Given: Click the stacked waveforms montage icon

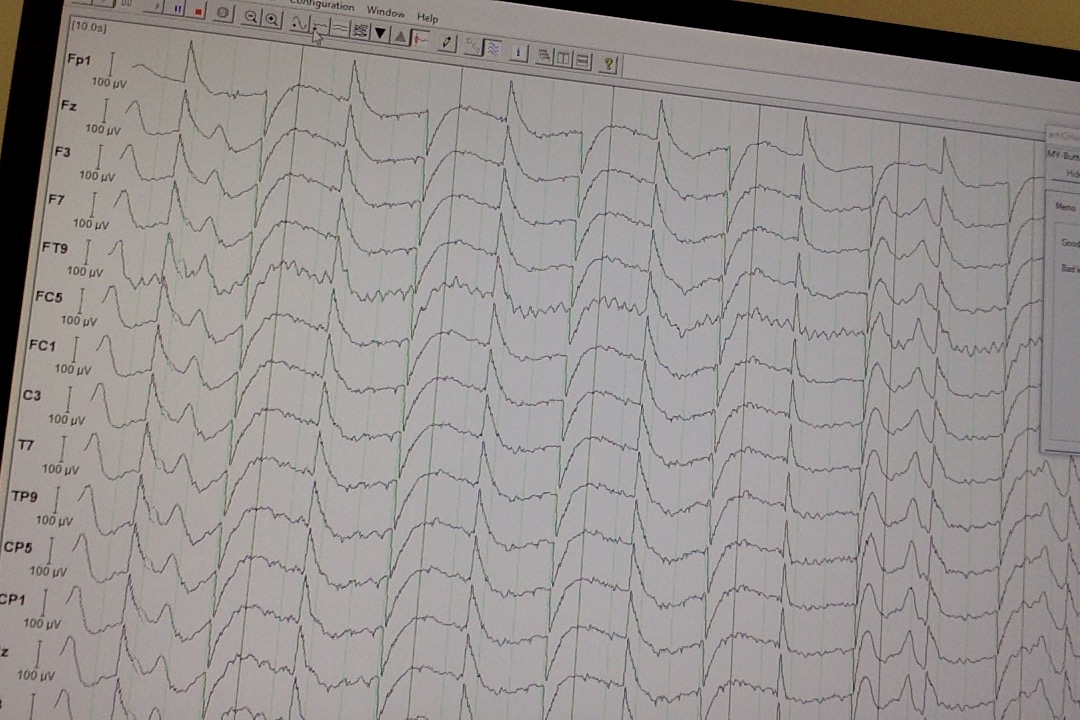Looking at the screenshot, I should click(360, 31).
